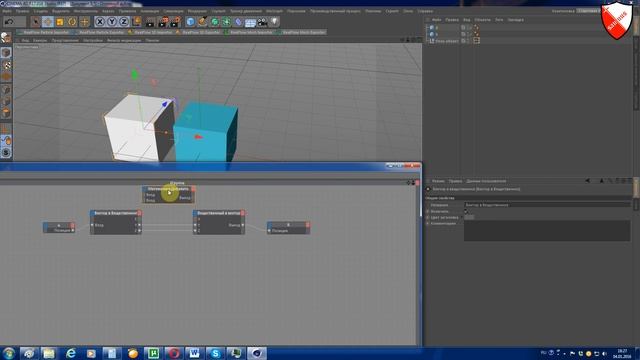The image size is (640, 360).
Task: Activate the Rotate tool
Action: tap(72, 22)
